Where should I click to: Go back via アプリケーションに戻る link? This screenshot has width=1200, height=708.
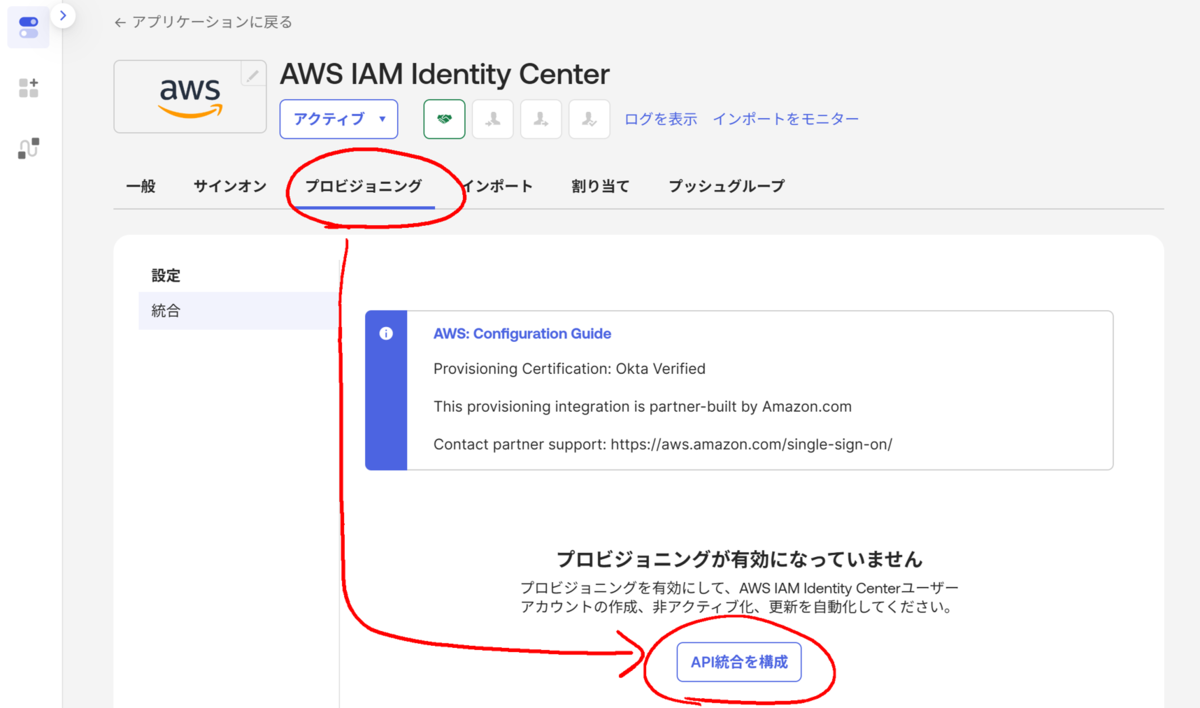pos(203,22)
